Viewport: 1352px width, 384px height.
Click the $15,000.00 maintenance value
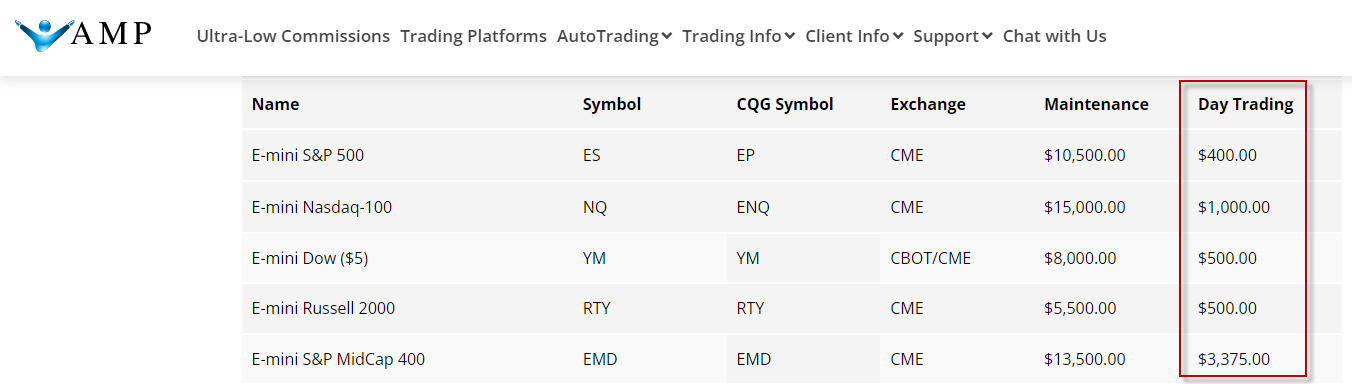tap(1085, 207)
